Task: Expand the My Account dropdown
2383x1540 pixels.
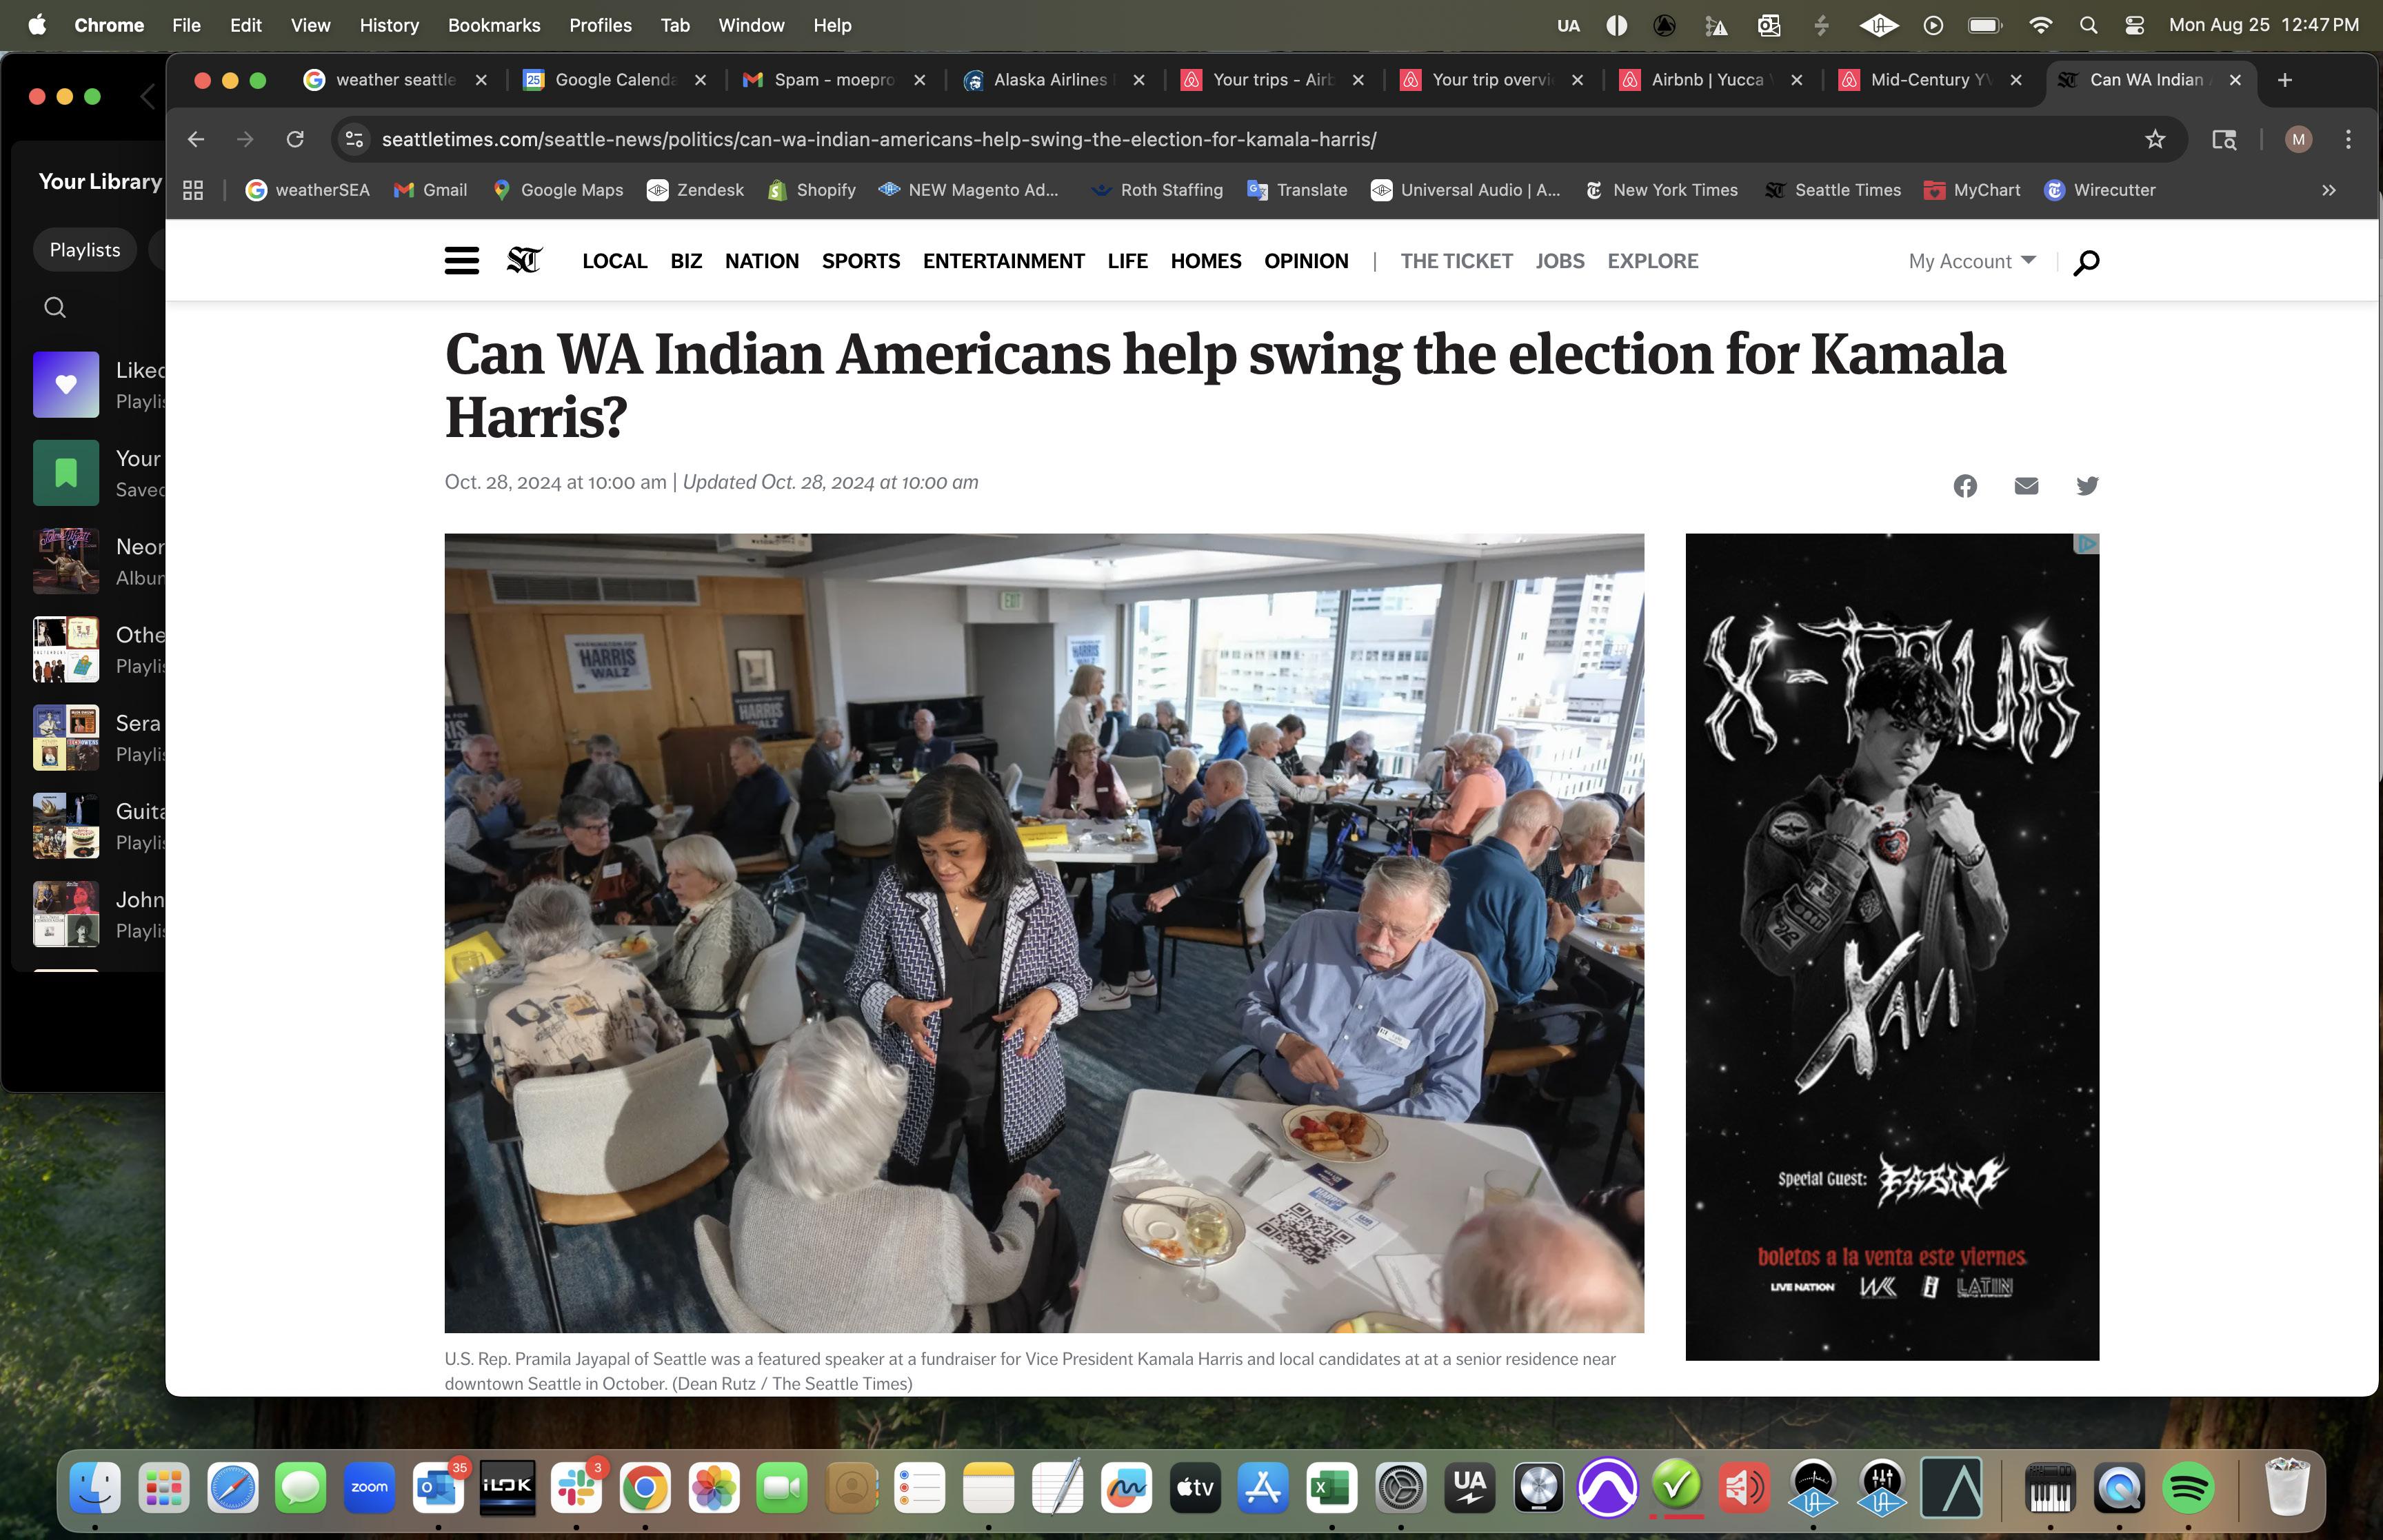Action: pos(1971,261)
